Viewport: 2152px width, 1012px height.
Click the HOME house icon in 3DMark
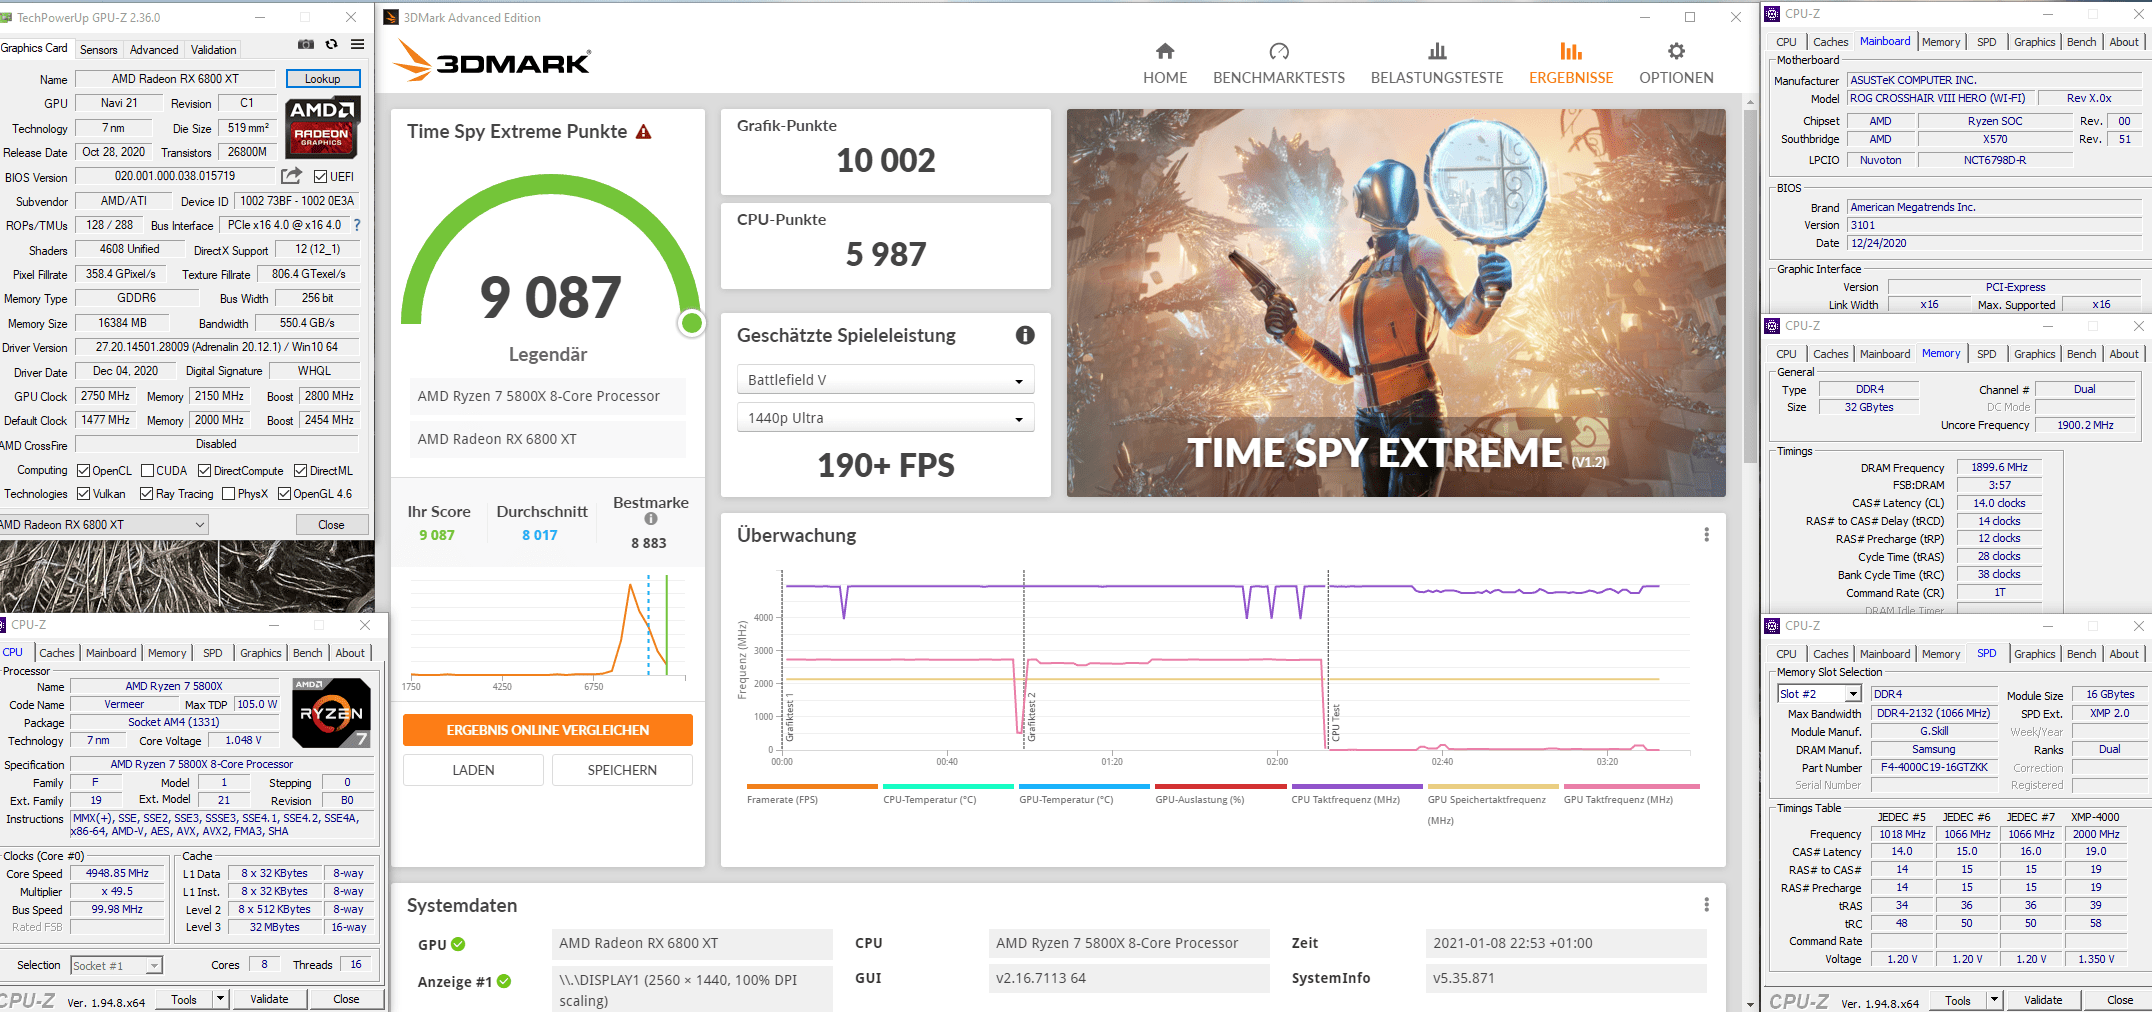[x=1165, y=51]
